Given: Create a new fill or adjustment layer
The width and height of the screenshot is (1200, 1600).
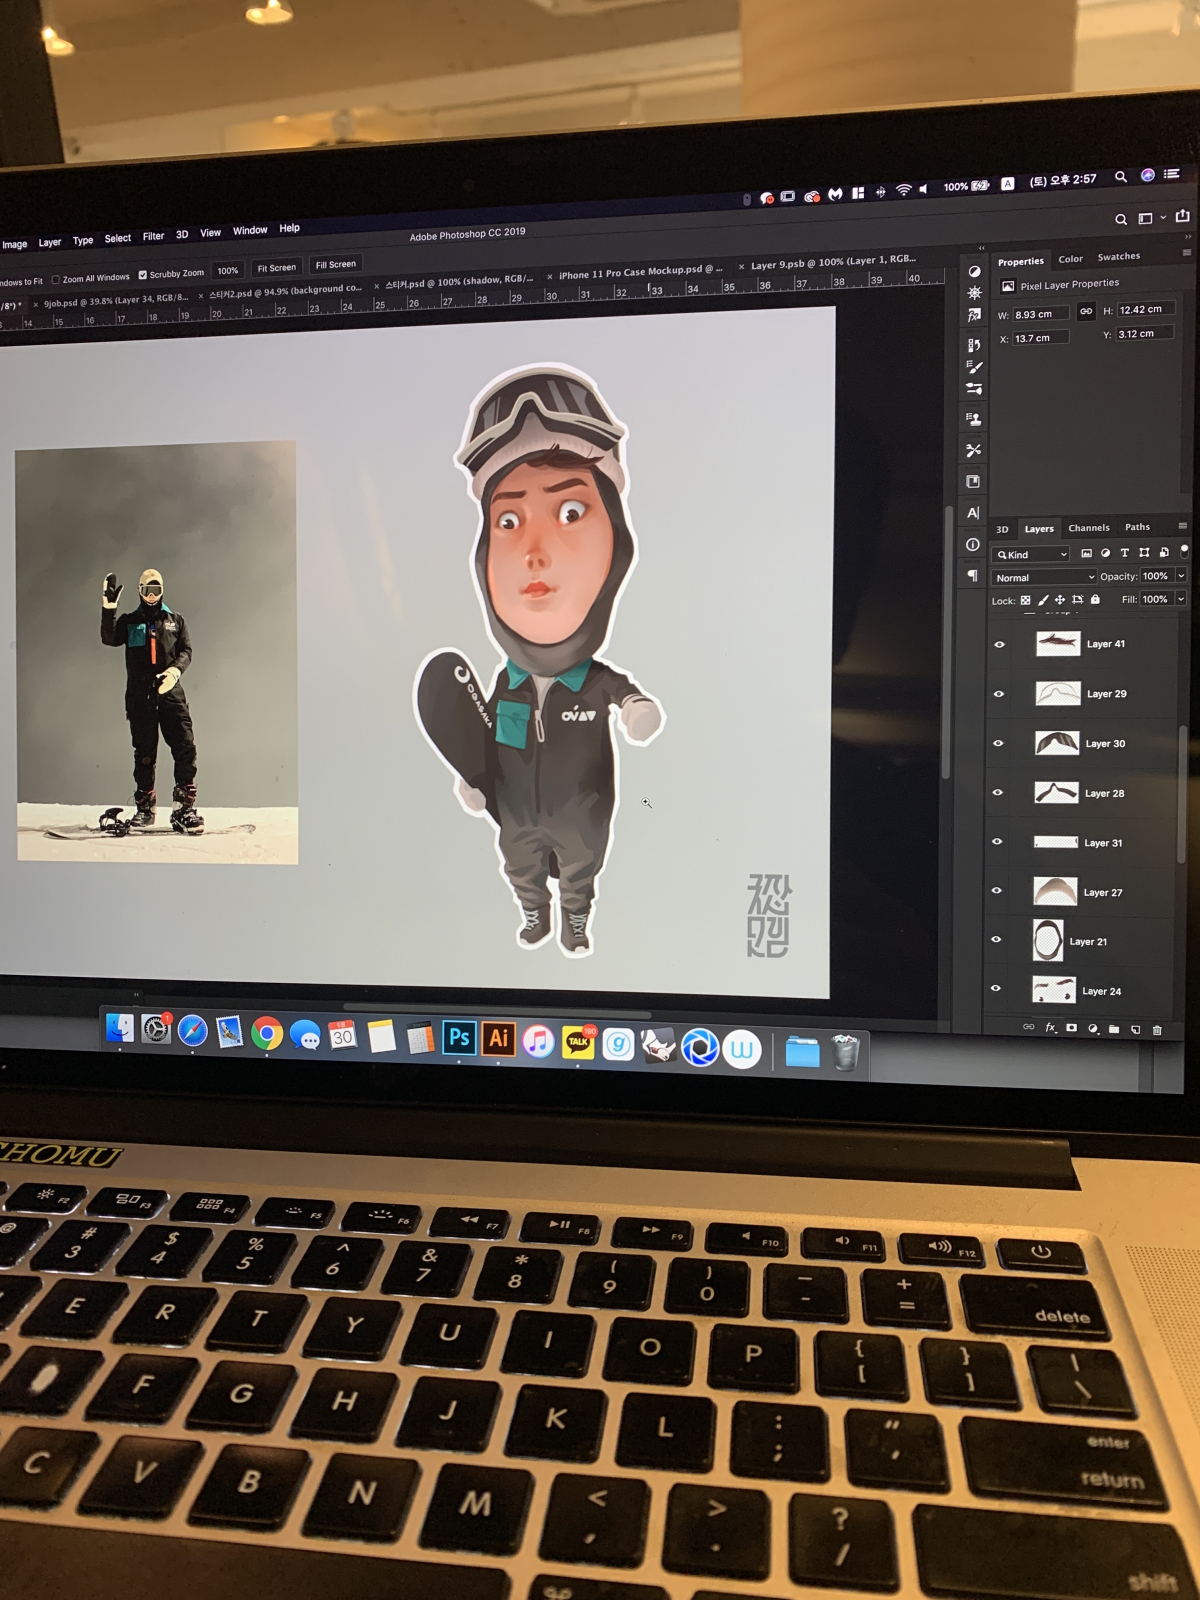Looking at the screenshot, I should pos(1093,1028).
